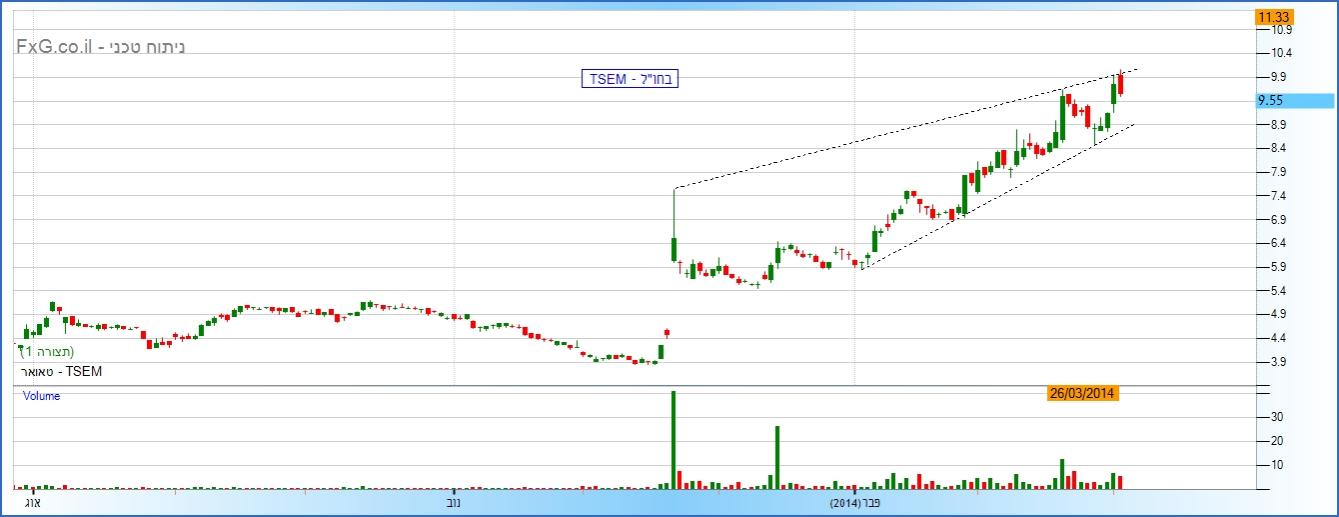Select the blue 9.55 current price marker
1339x517 pixels.
tap(1293, 101)
